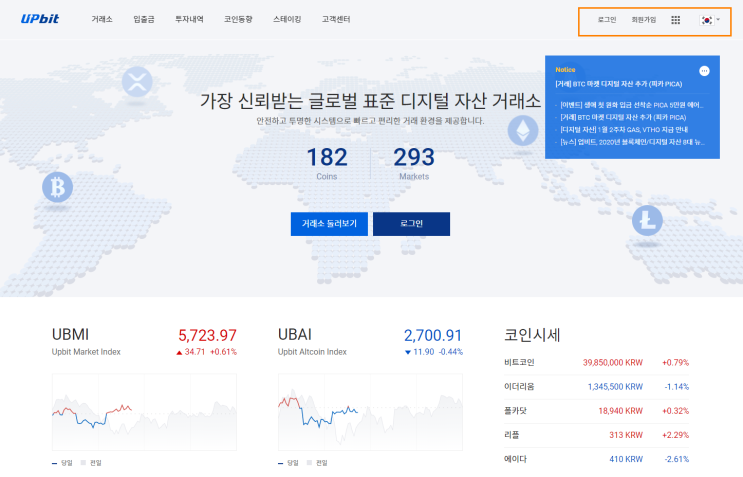
Task: Click the Litecoin coin icon on map
Action: pos(647,220)
